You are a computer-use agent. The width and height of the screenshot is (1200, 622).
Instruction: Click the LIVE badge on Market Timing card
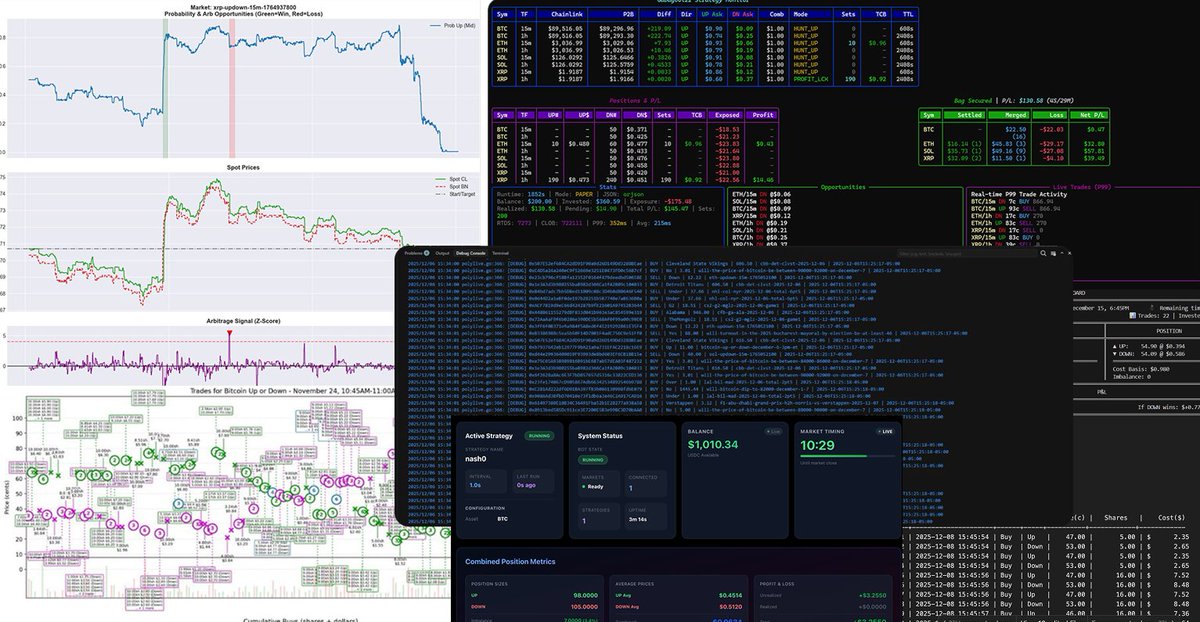[885, 431]
